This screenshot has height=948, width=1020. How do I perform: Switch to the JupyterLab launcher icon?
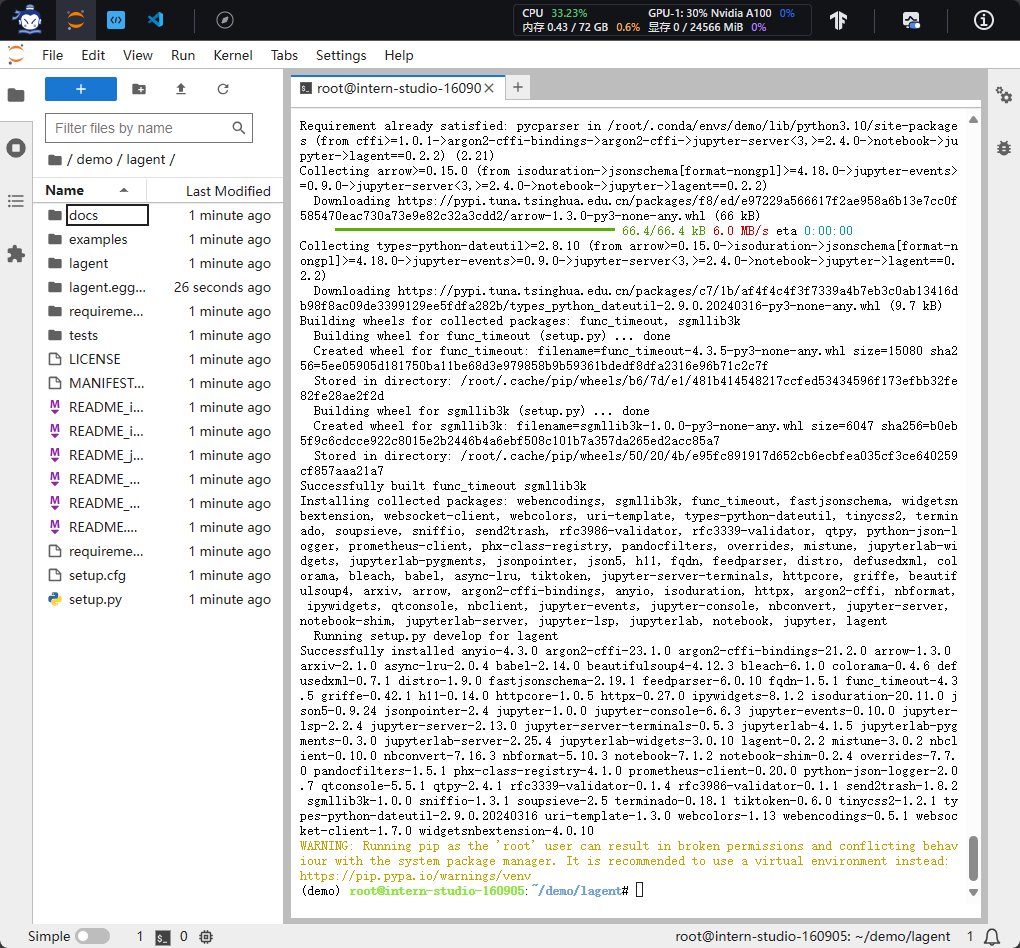click(x=75, y=20)
